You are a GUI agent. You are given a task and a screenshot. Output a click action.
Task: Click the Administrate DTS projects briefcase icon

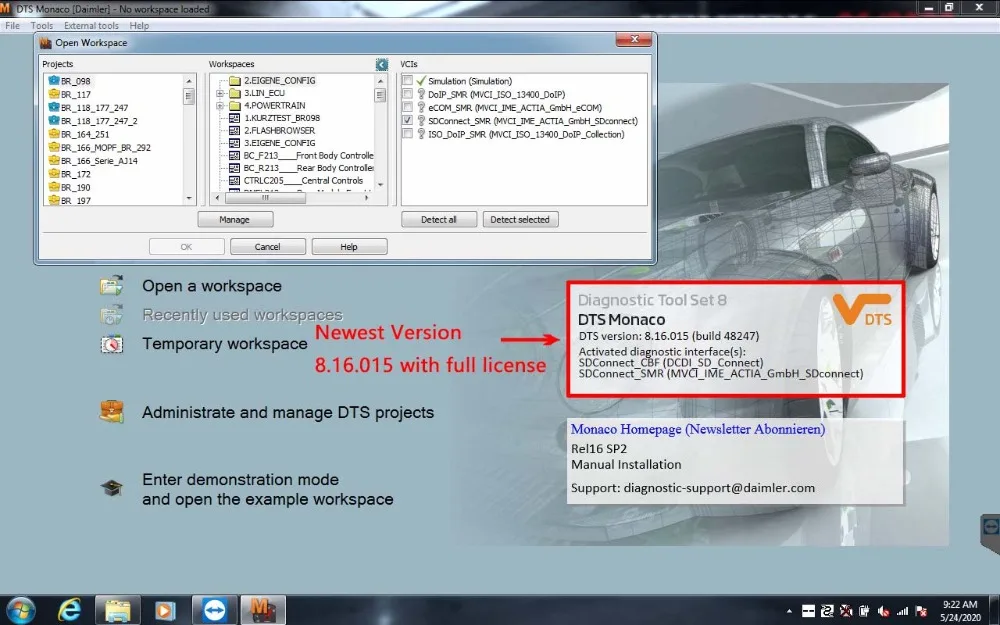click(x=112, y=411)
